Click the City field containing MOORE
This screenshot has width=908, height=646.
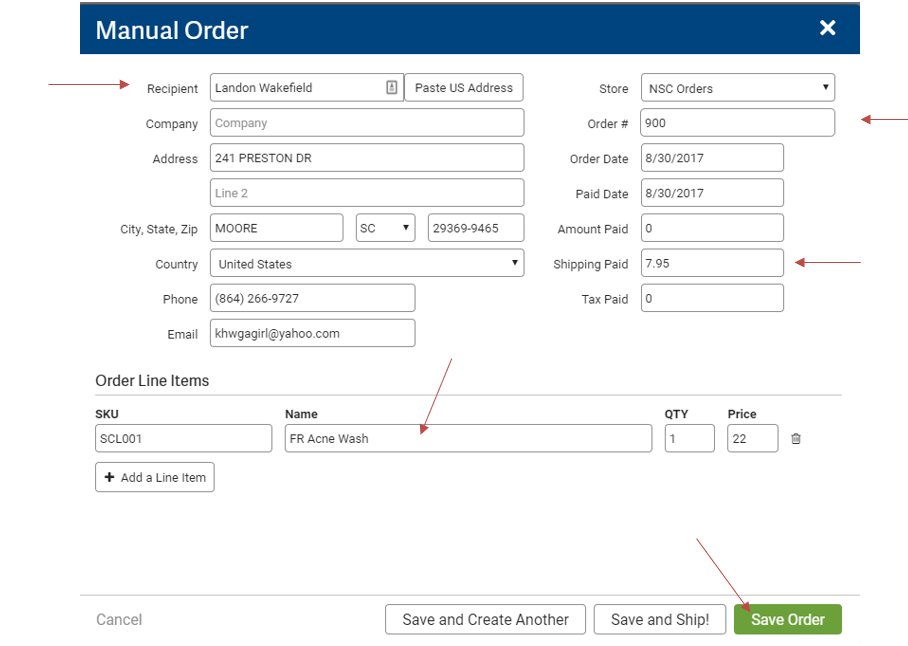(277, 228)
